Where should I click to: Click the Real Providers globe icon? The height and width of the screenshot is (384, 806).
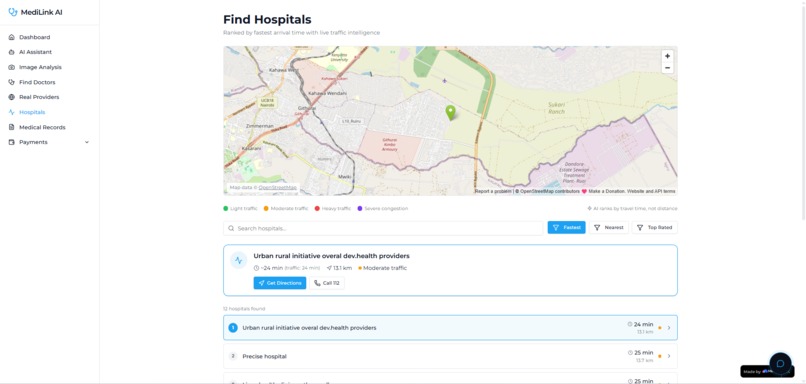click(x=11, y=97)
